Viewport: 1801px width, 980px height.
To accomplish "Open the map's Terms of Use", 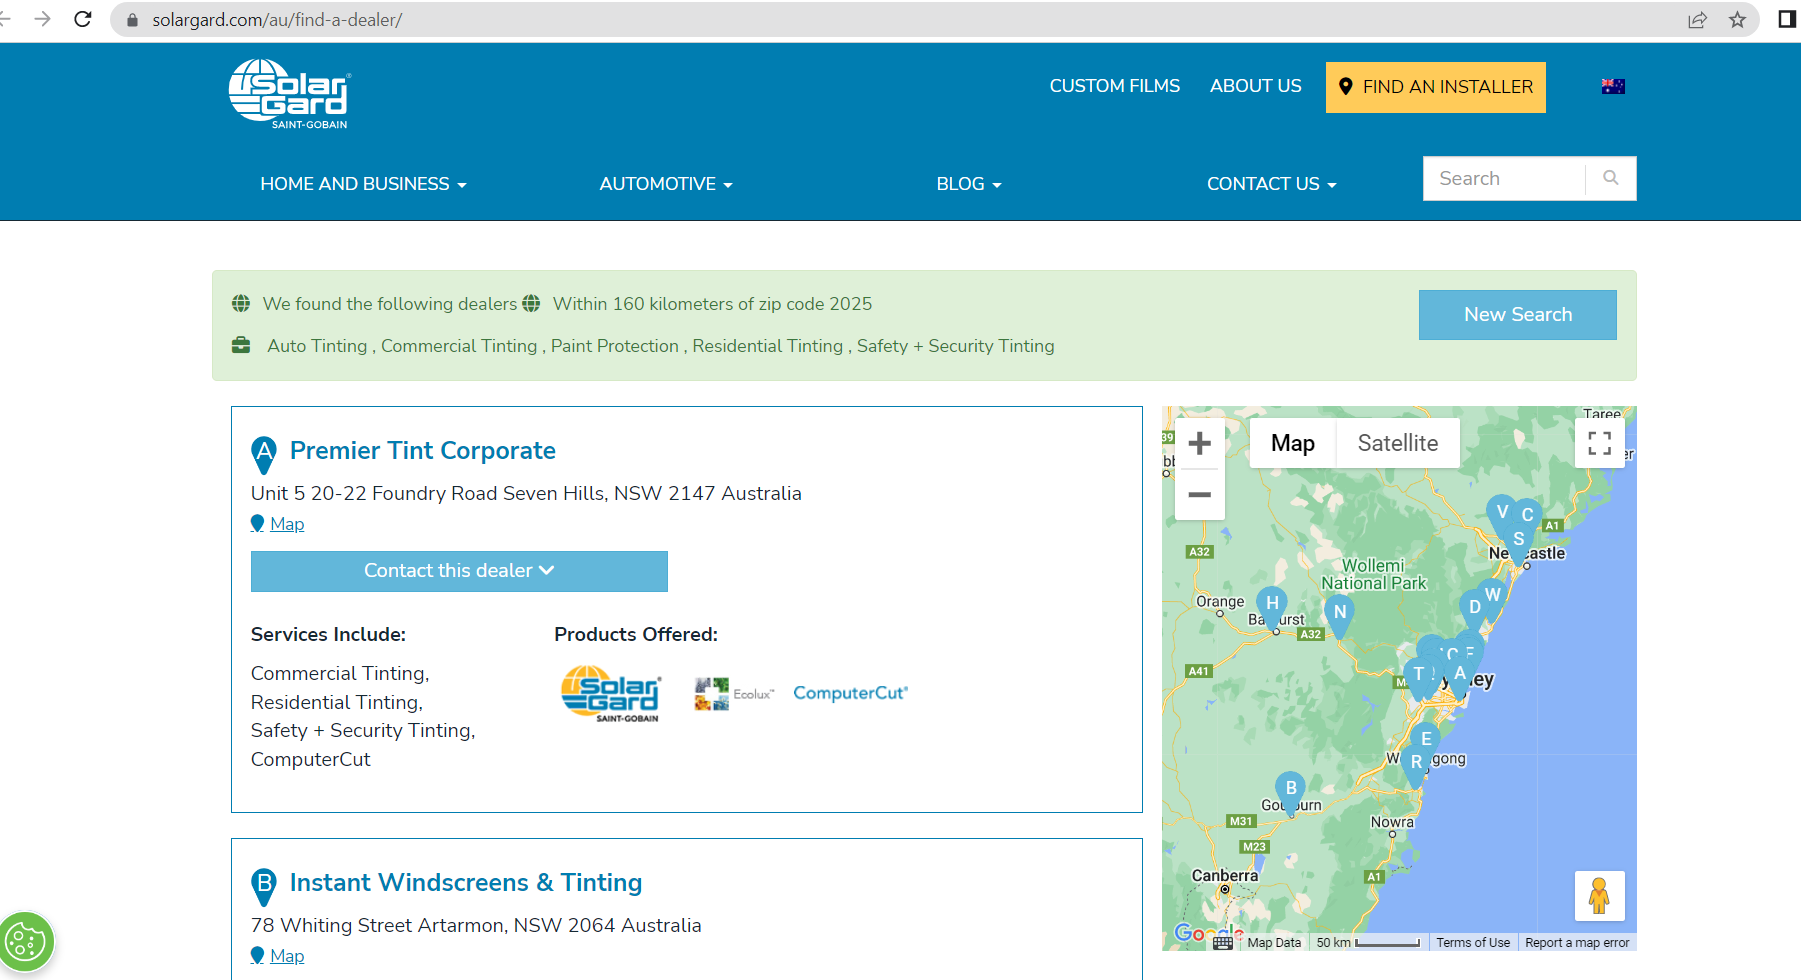I will (1473, 942).
